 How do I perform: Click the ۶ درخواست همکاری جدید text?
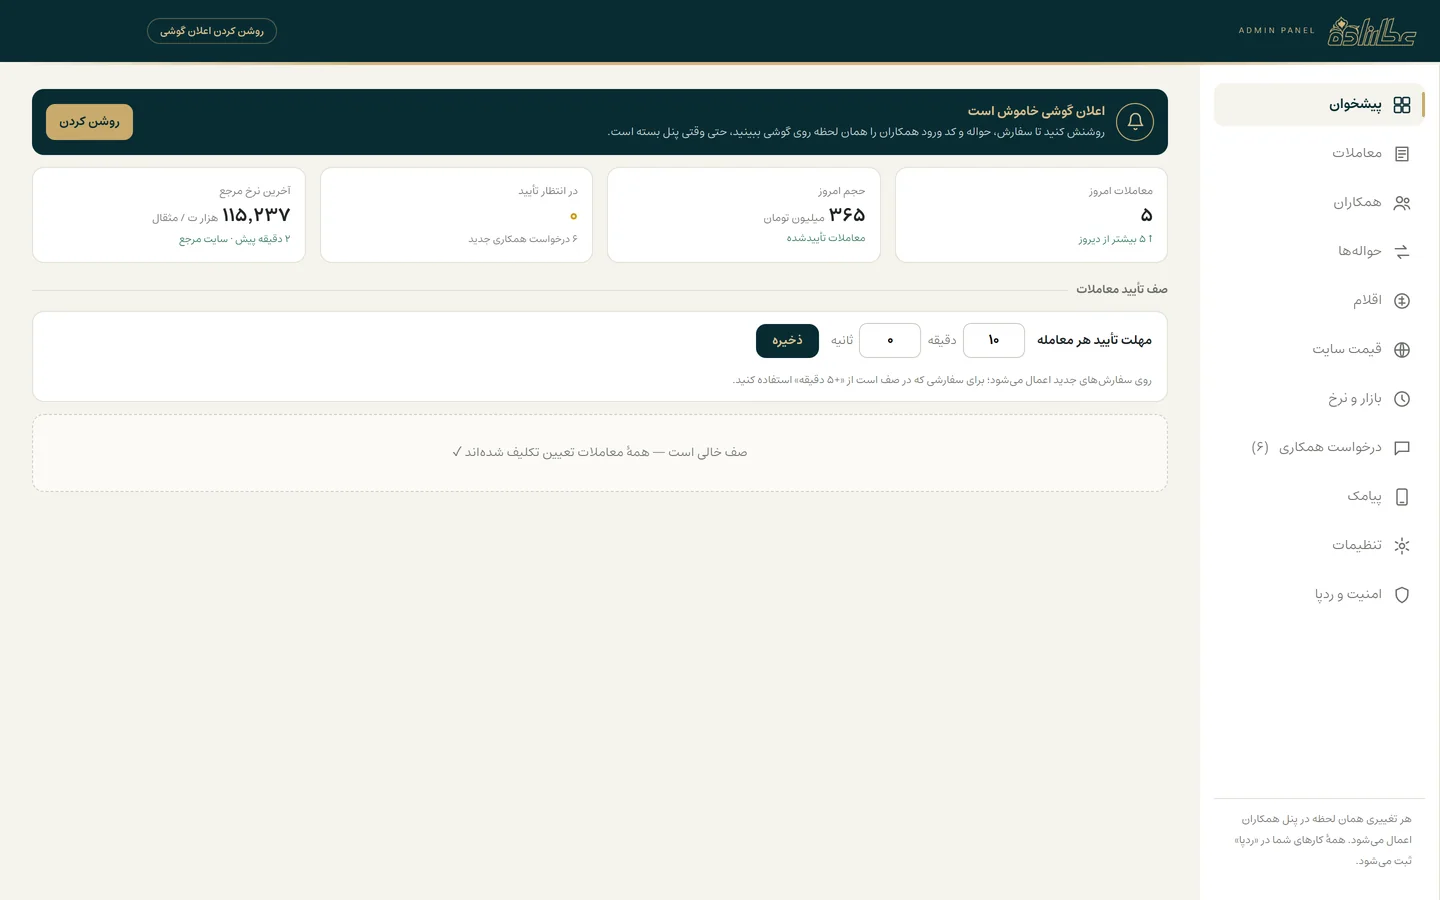pos(523,239)
